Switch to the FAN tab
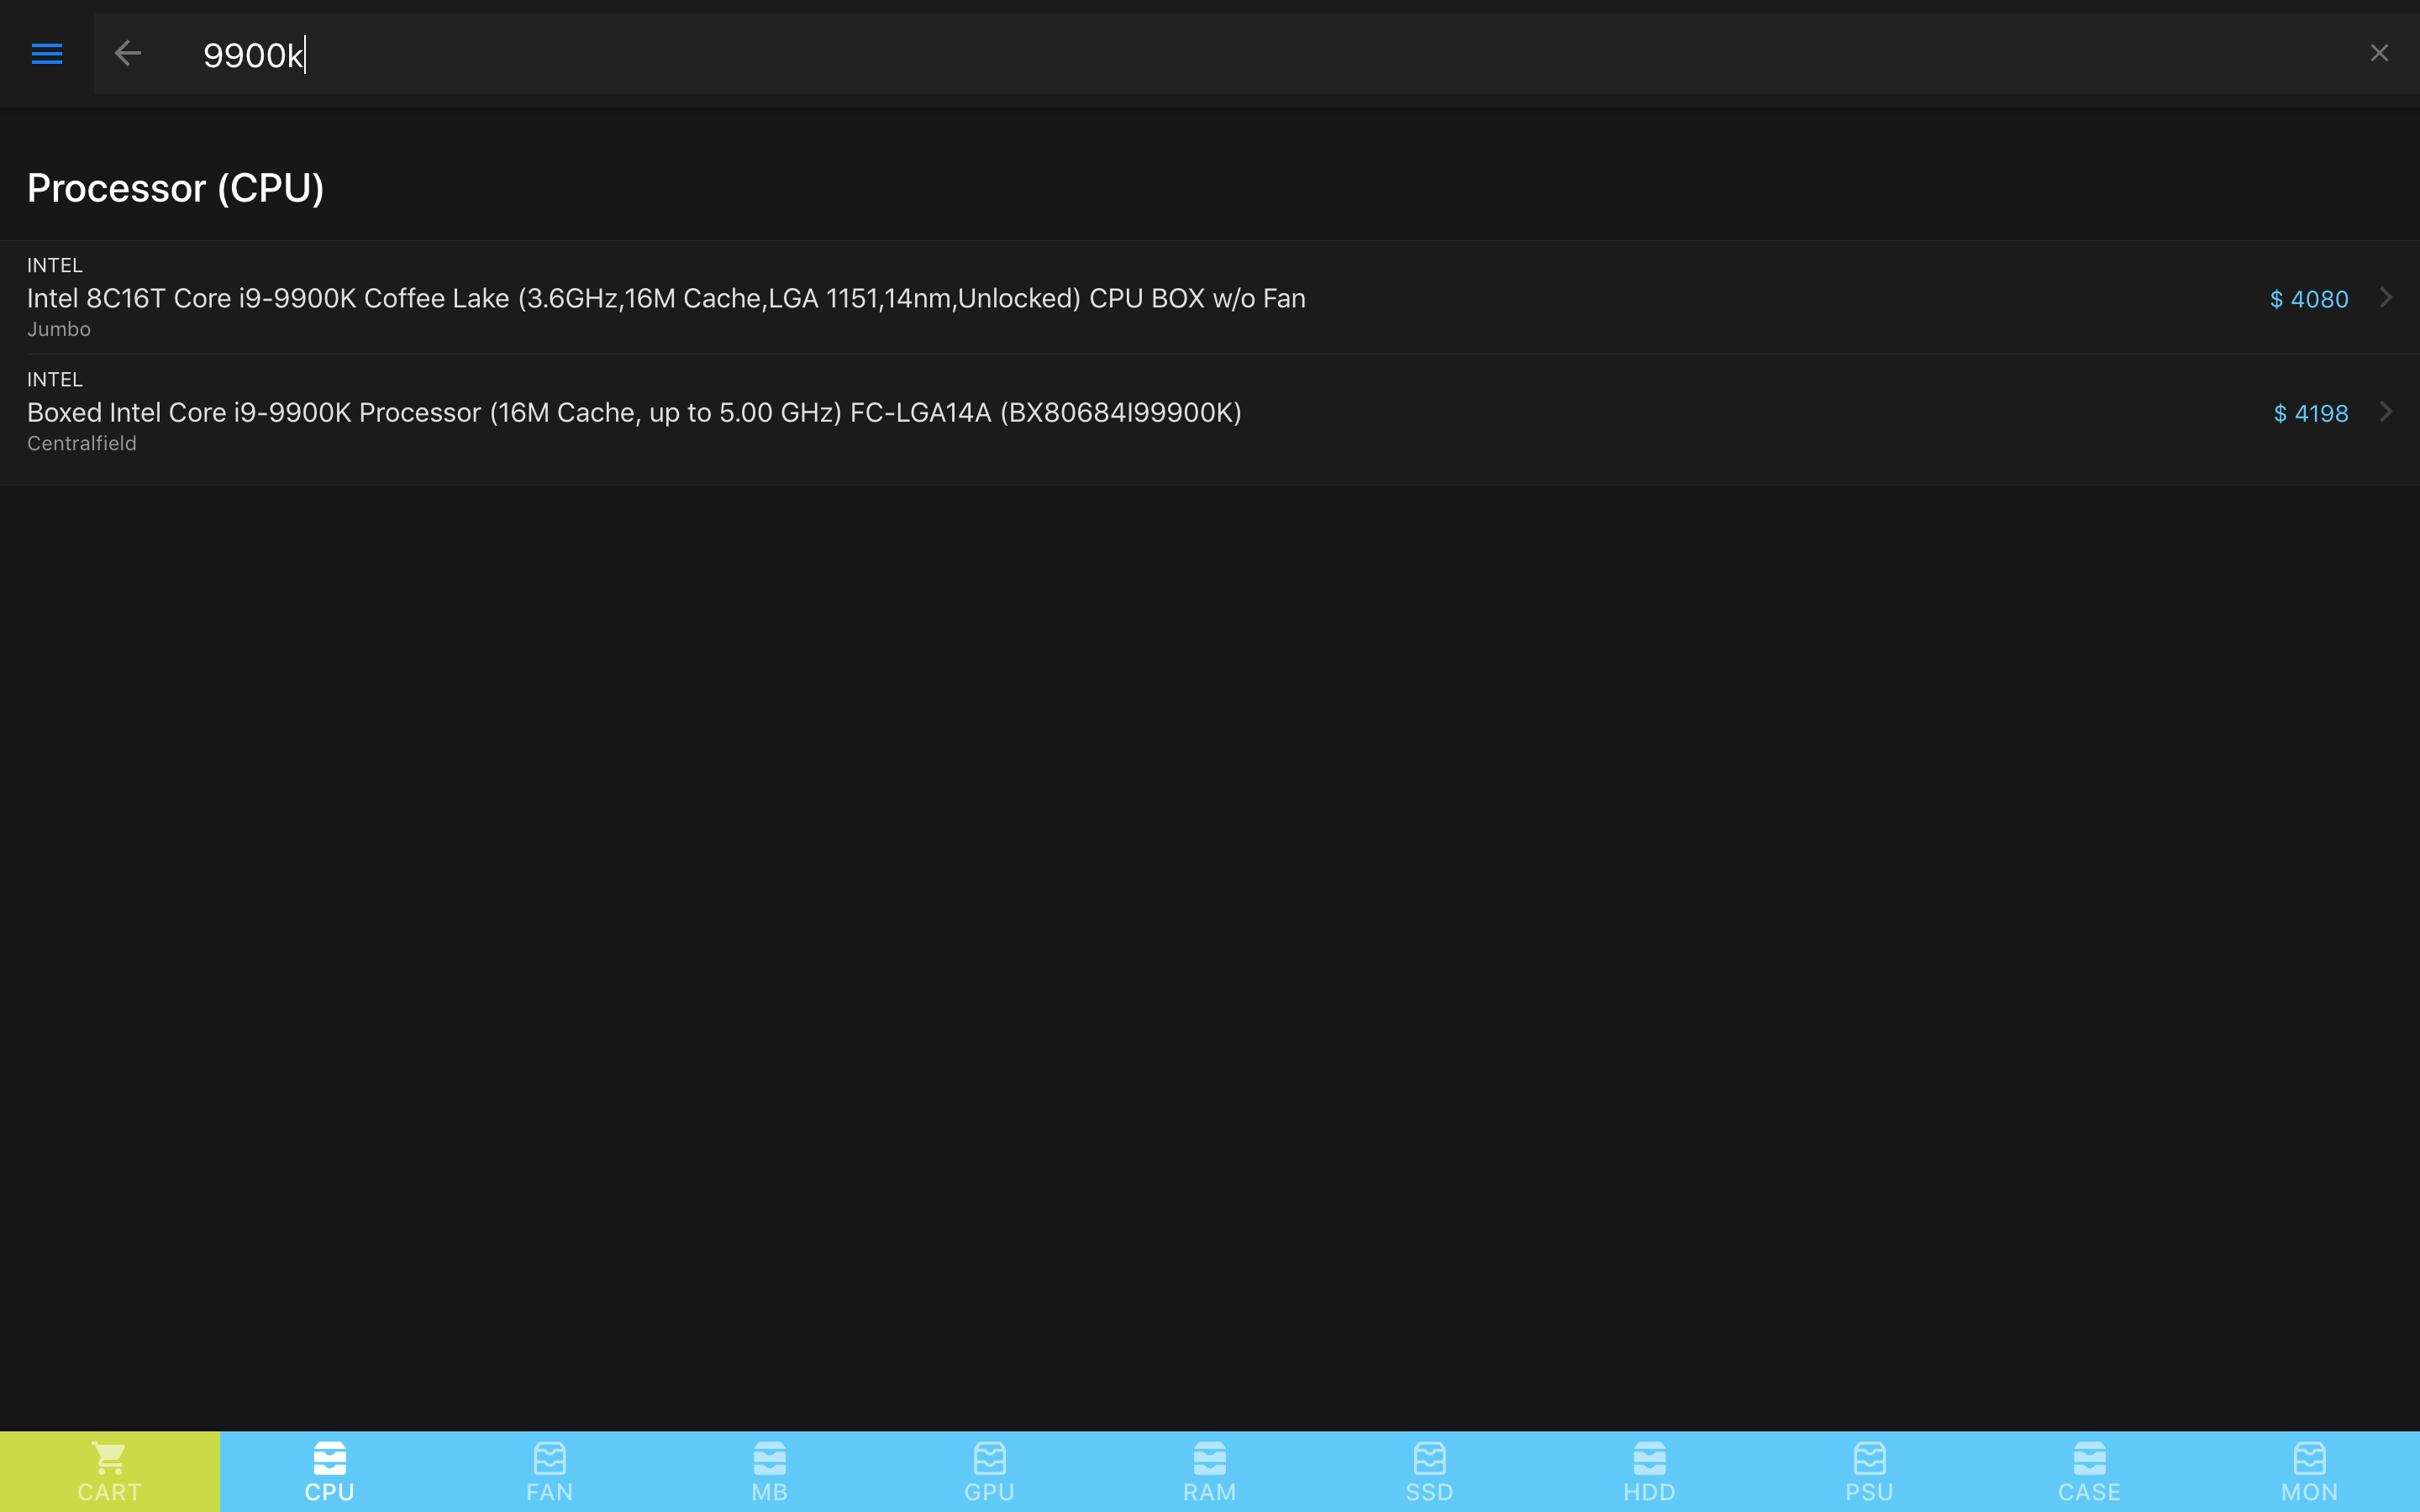This screenshot has width=2420, height=1512. tap(550, 1472)
